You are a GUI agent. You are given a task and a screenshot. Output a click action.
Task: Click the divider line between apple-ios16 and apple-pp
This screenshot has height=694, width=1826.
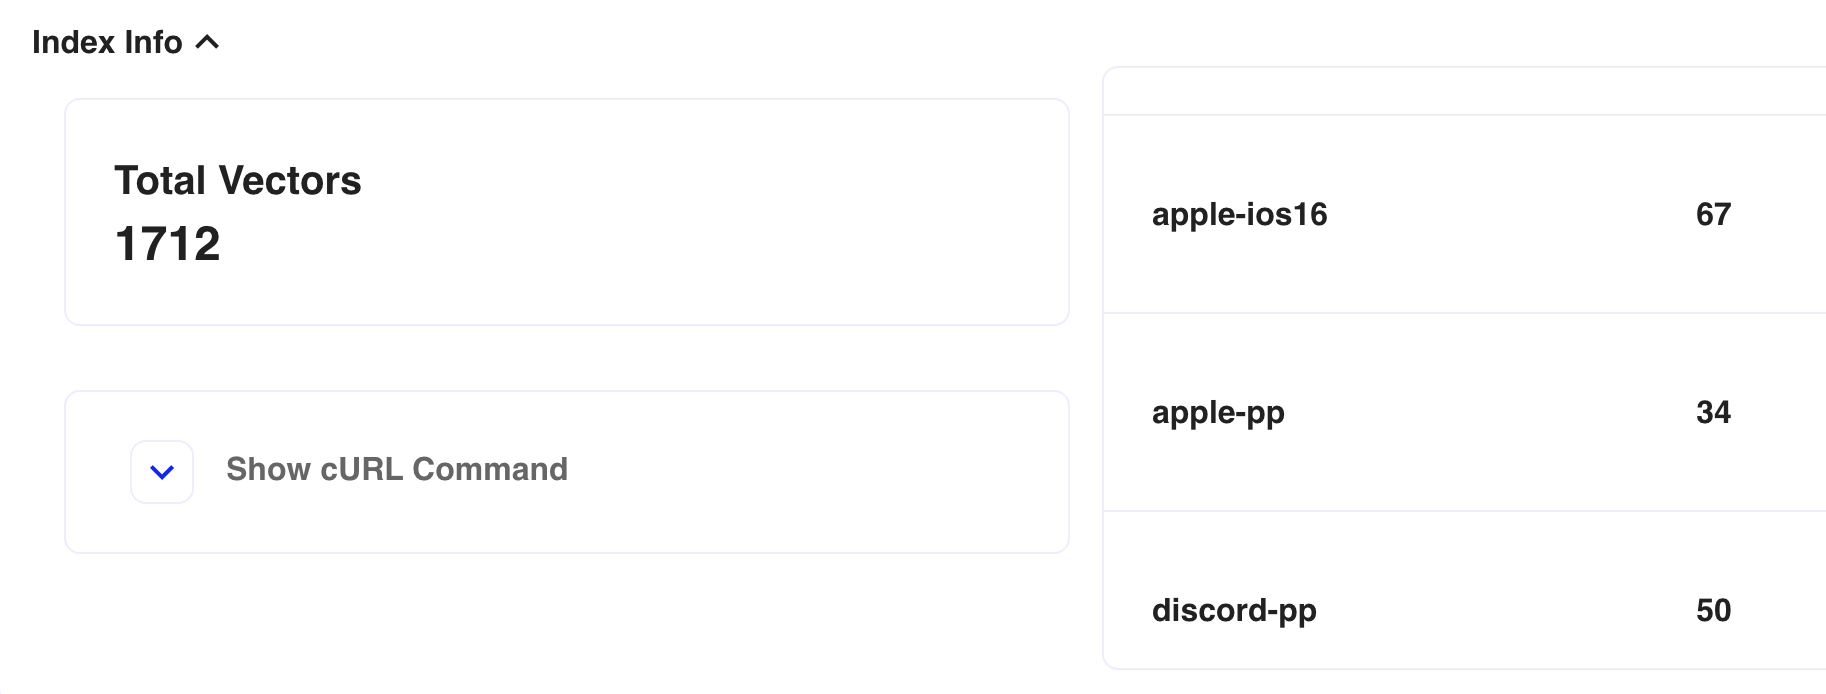tap(1464, 313)
